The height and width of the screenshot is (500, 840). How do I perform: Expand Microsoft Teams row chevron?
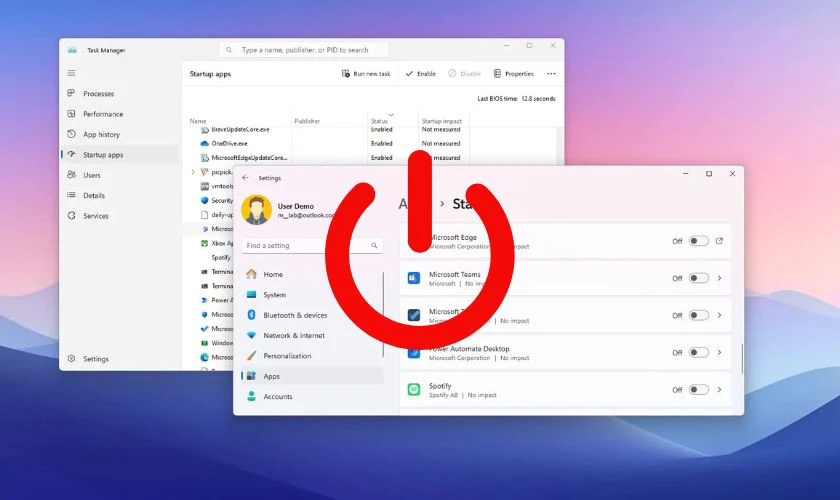click(x=719, y=278)
